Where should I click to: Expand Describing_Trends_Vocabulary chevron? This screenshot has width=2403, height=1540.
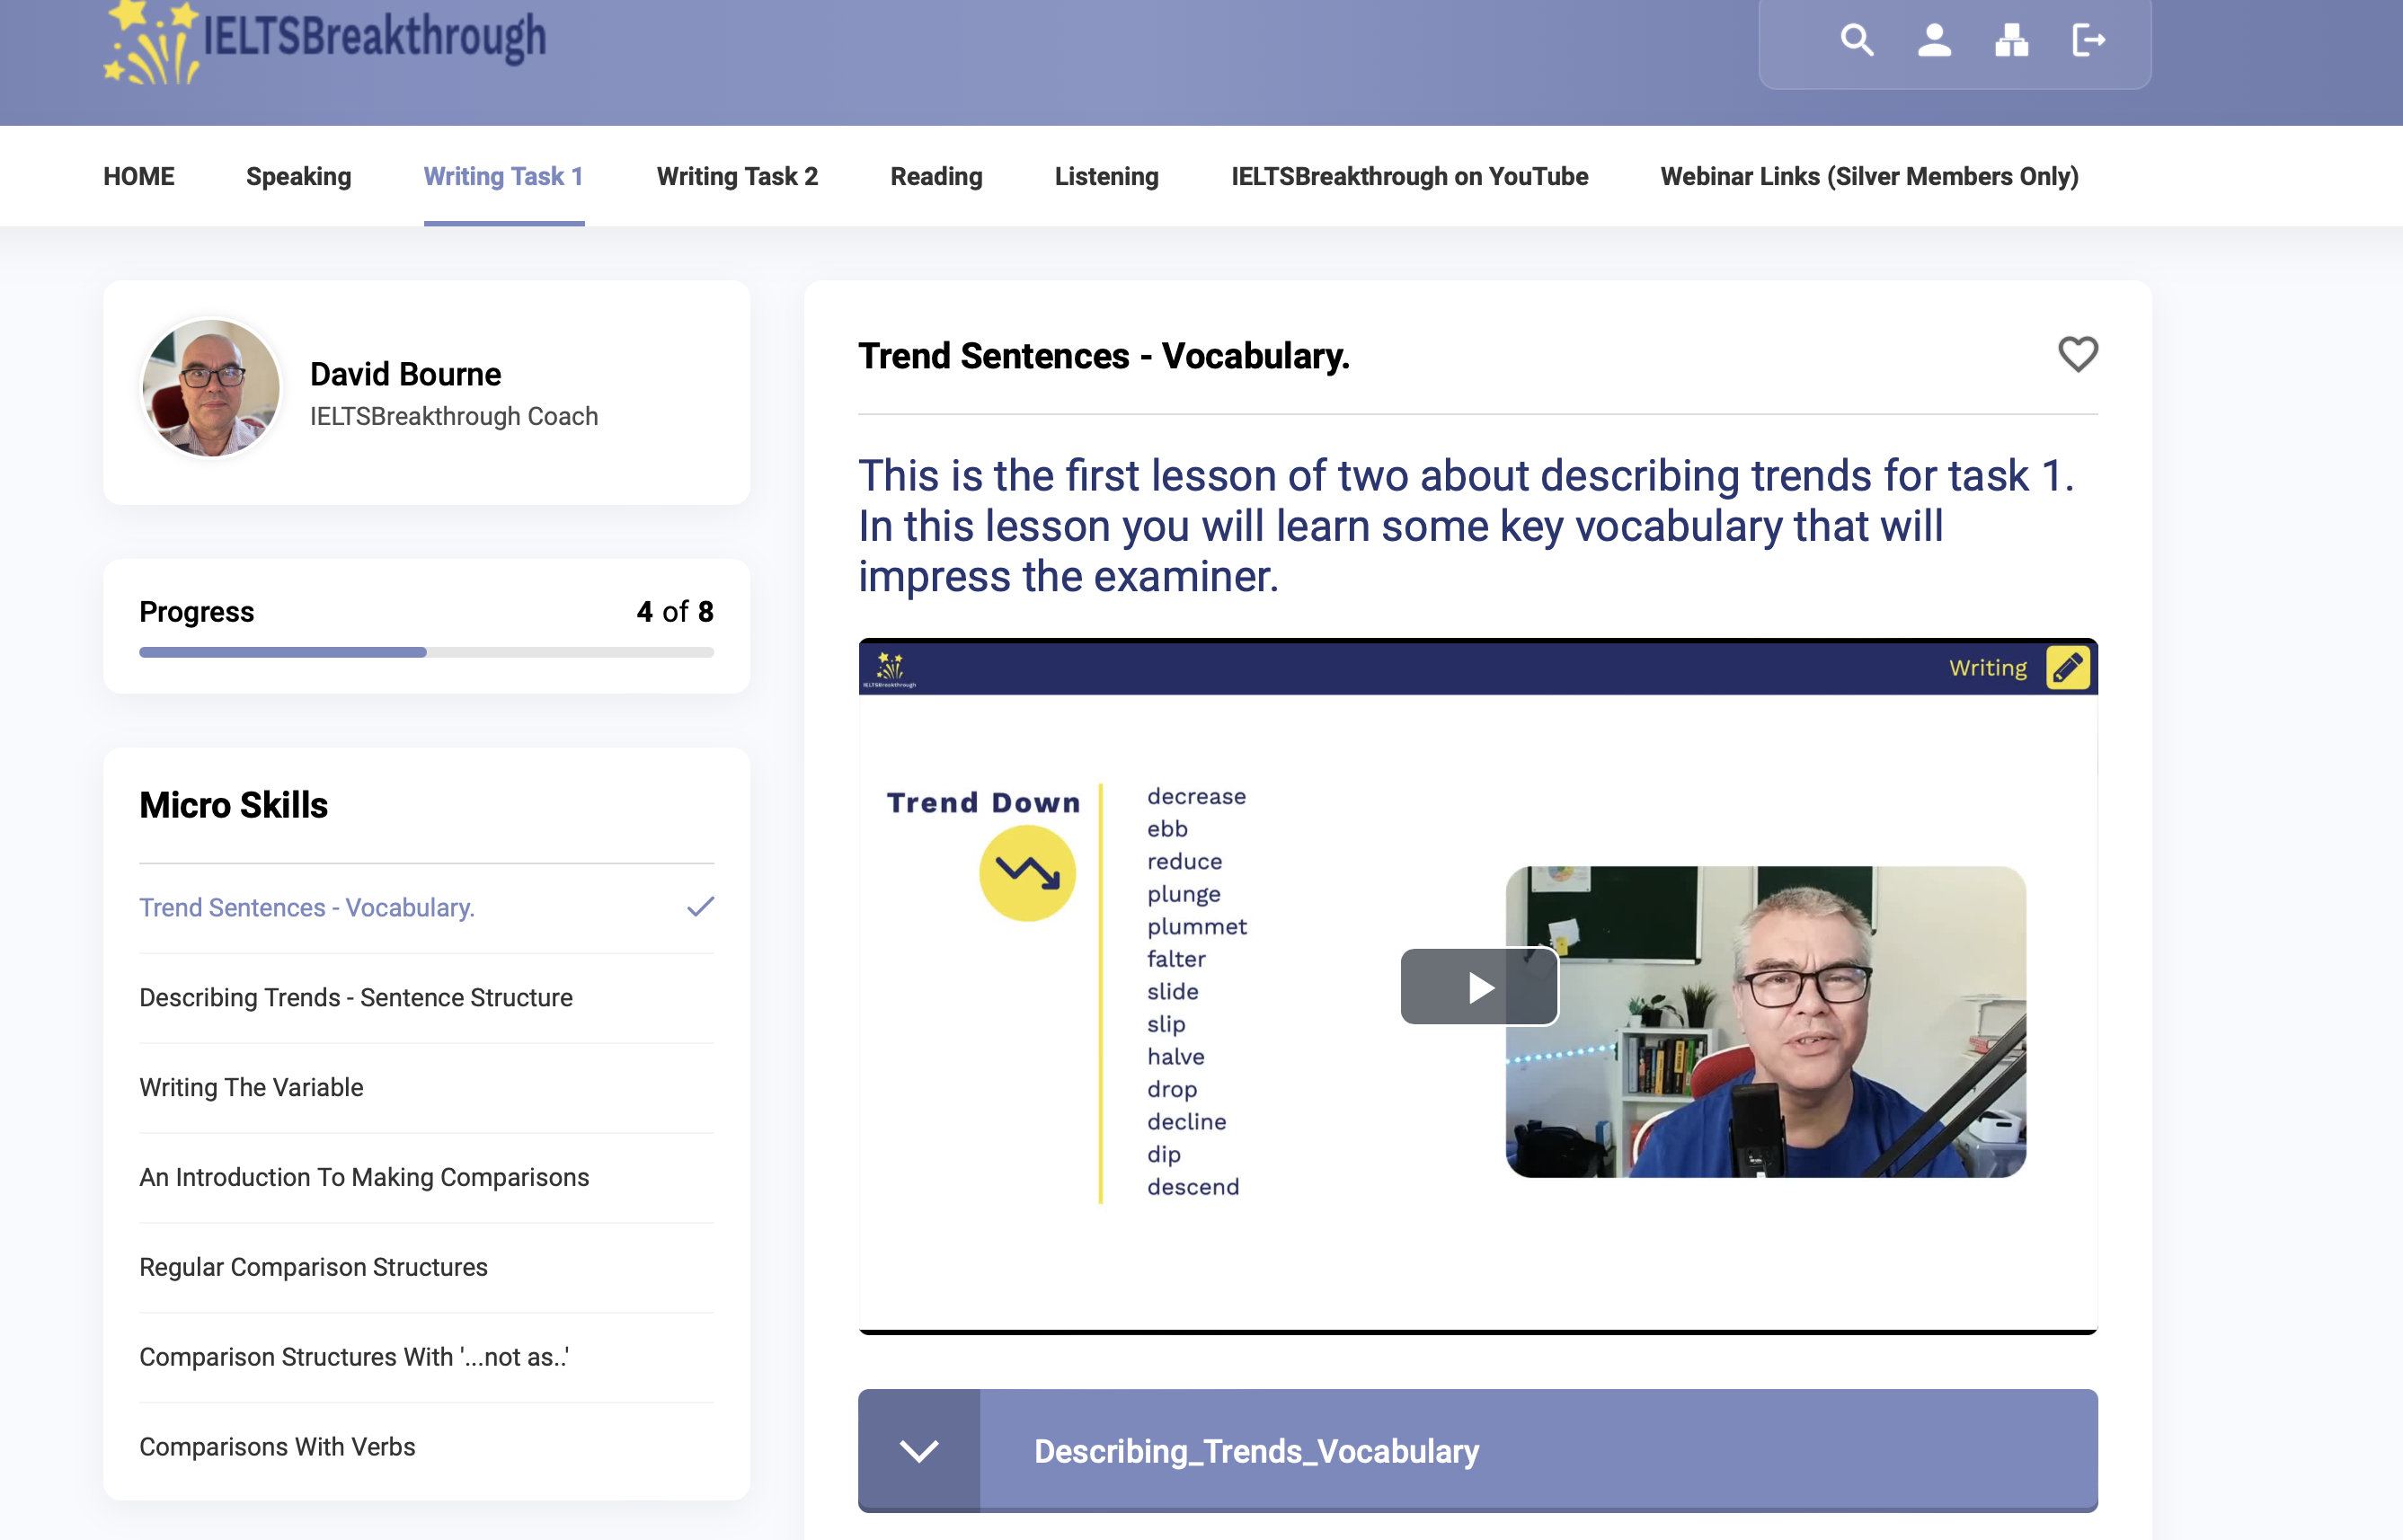[x=918, y=1450]
